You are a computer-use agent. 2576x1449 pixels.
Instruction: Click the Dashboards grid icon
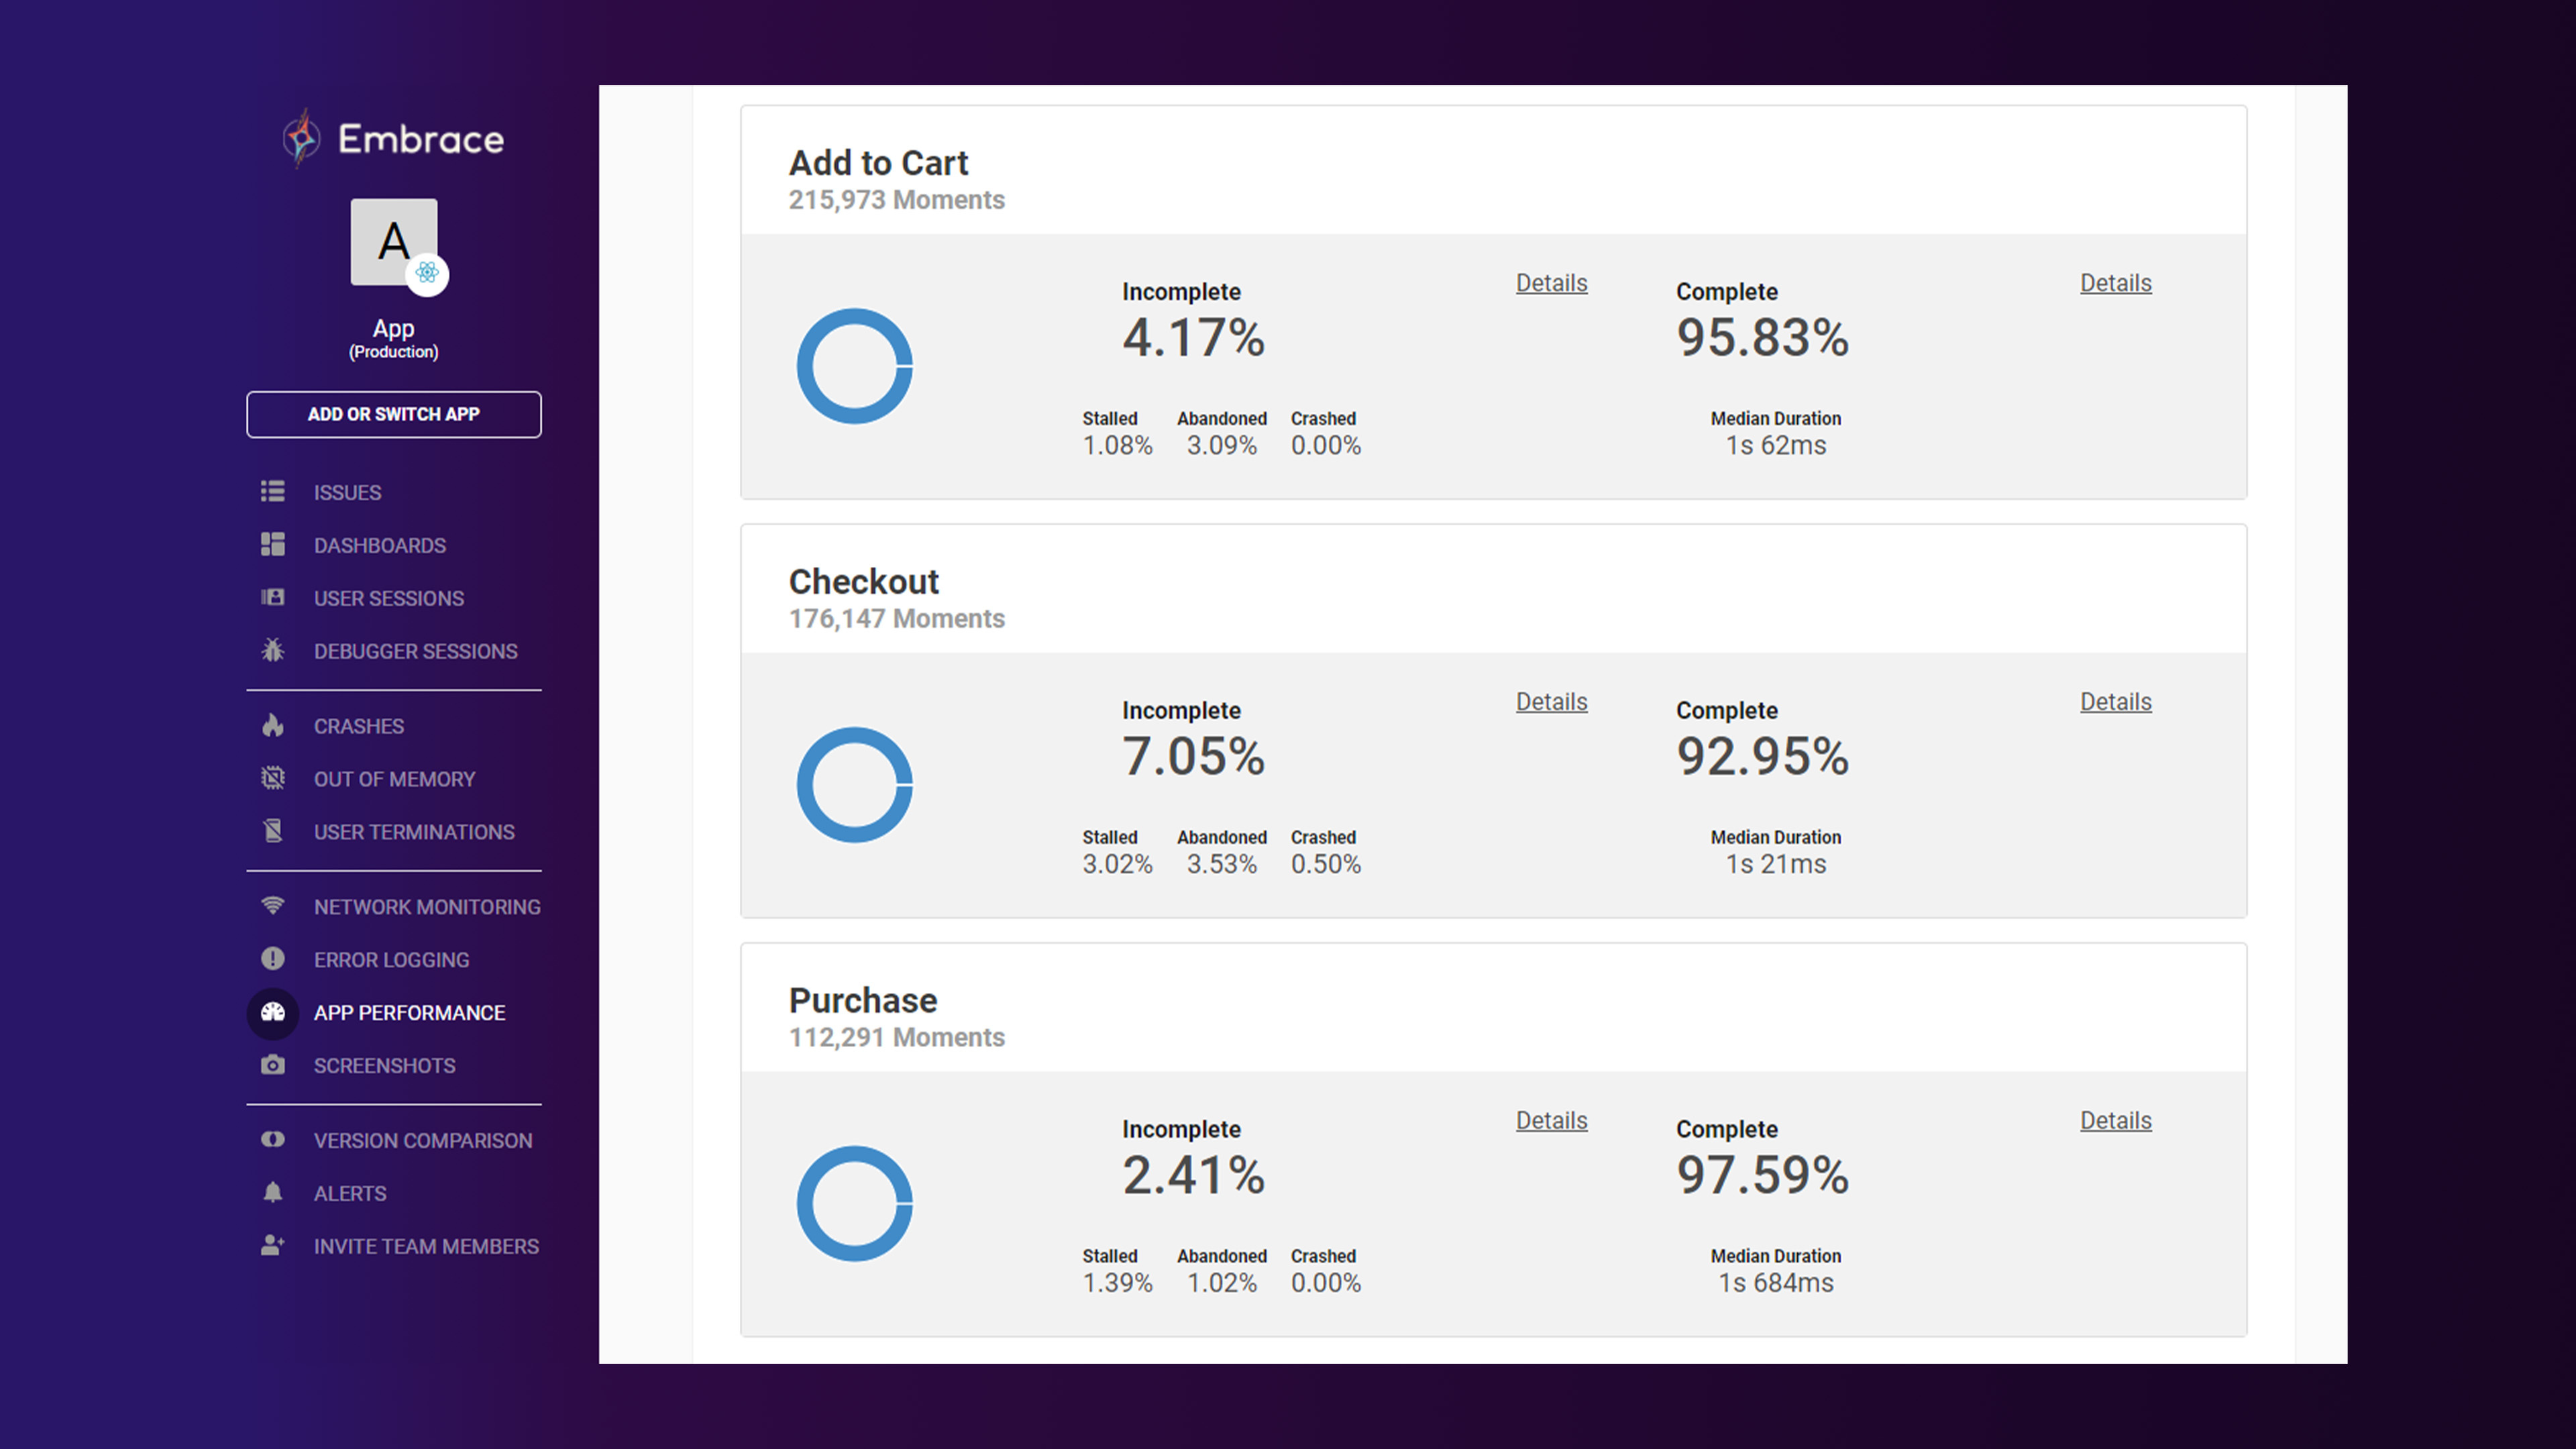[x=272, y=545]
